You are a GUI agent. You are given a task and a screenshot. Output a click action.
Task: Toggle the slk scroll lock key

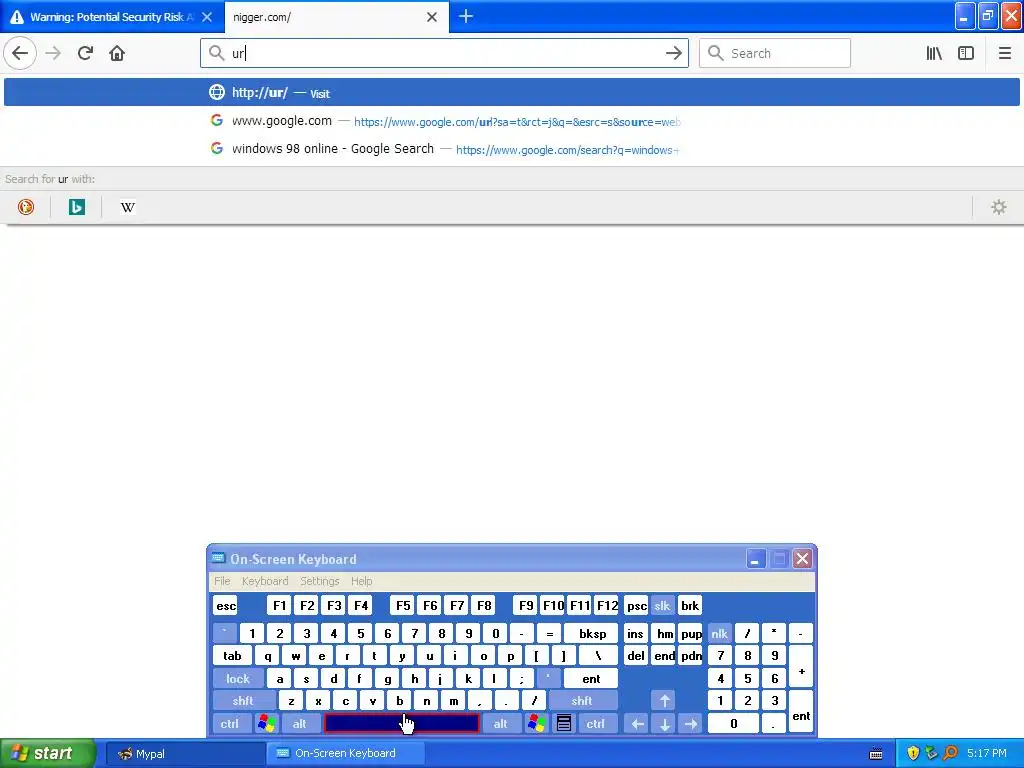tap(662, 605)
